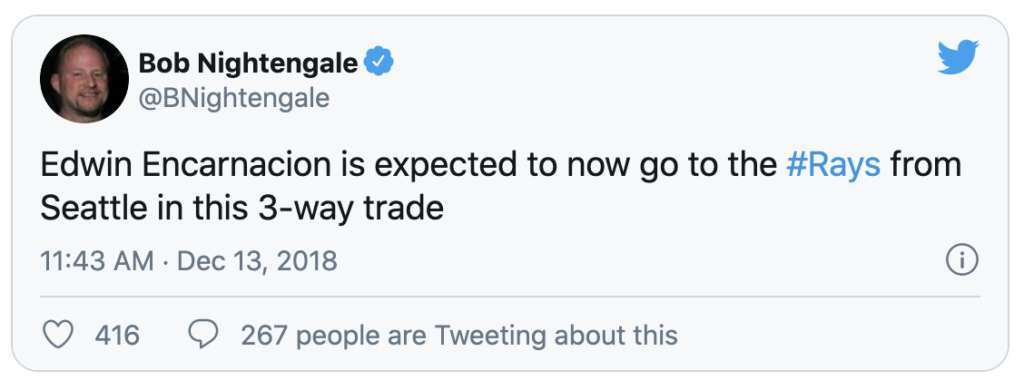This screenshot has width=1024, height=390.
Task: Click the Dec 13, 2018 date
Action: [x=257, y=261]
